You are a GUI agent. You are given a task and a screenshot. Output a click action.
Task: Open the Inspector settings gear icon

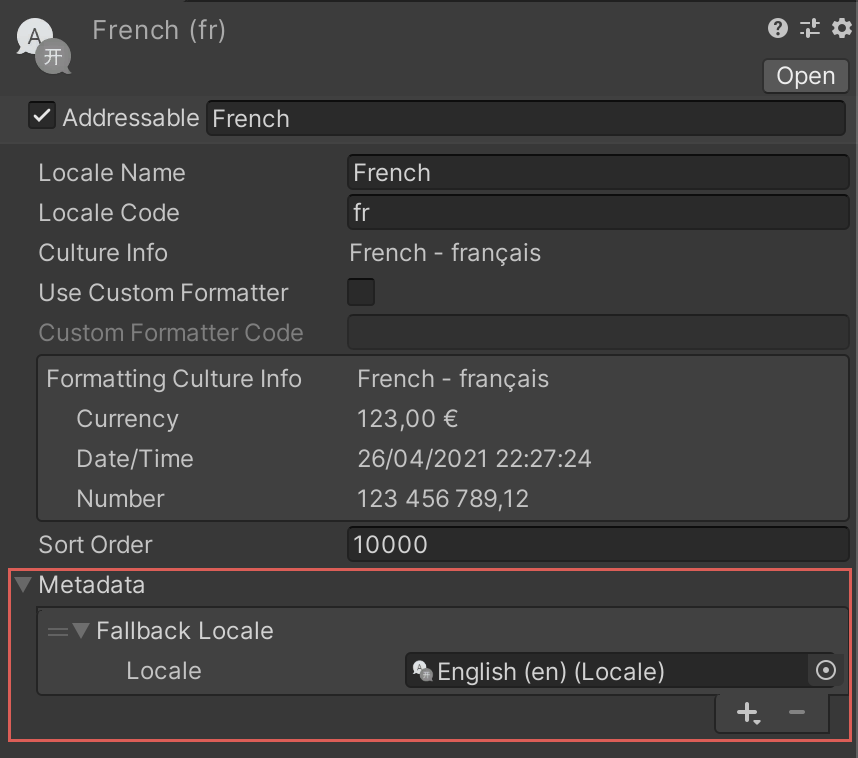point(842,28)
